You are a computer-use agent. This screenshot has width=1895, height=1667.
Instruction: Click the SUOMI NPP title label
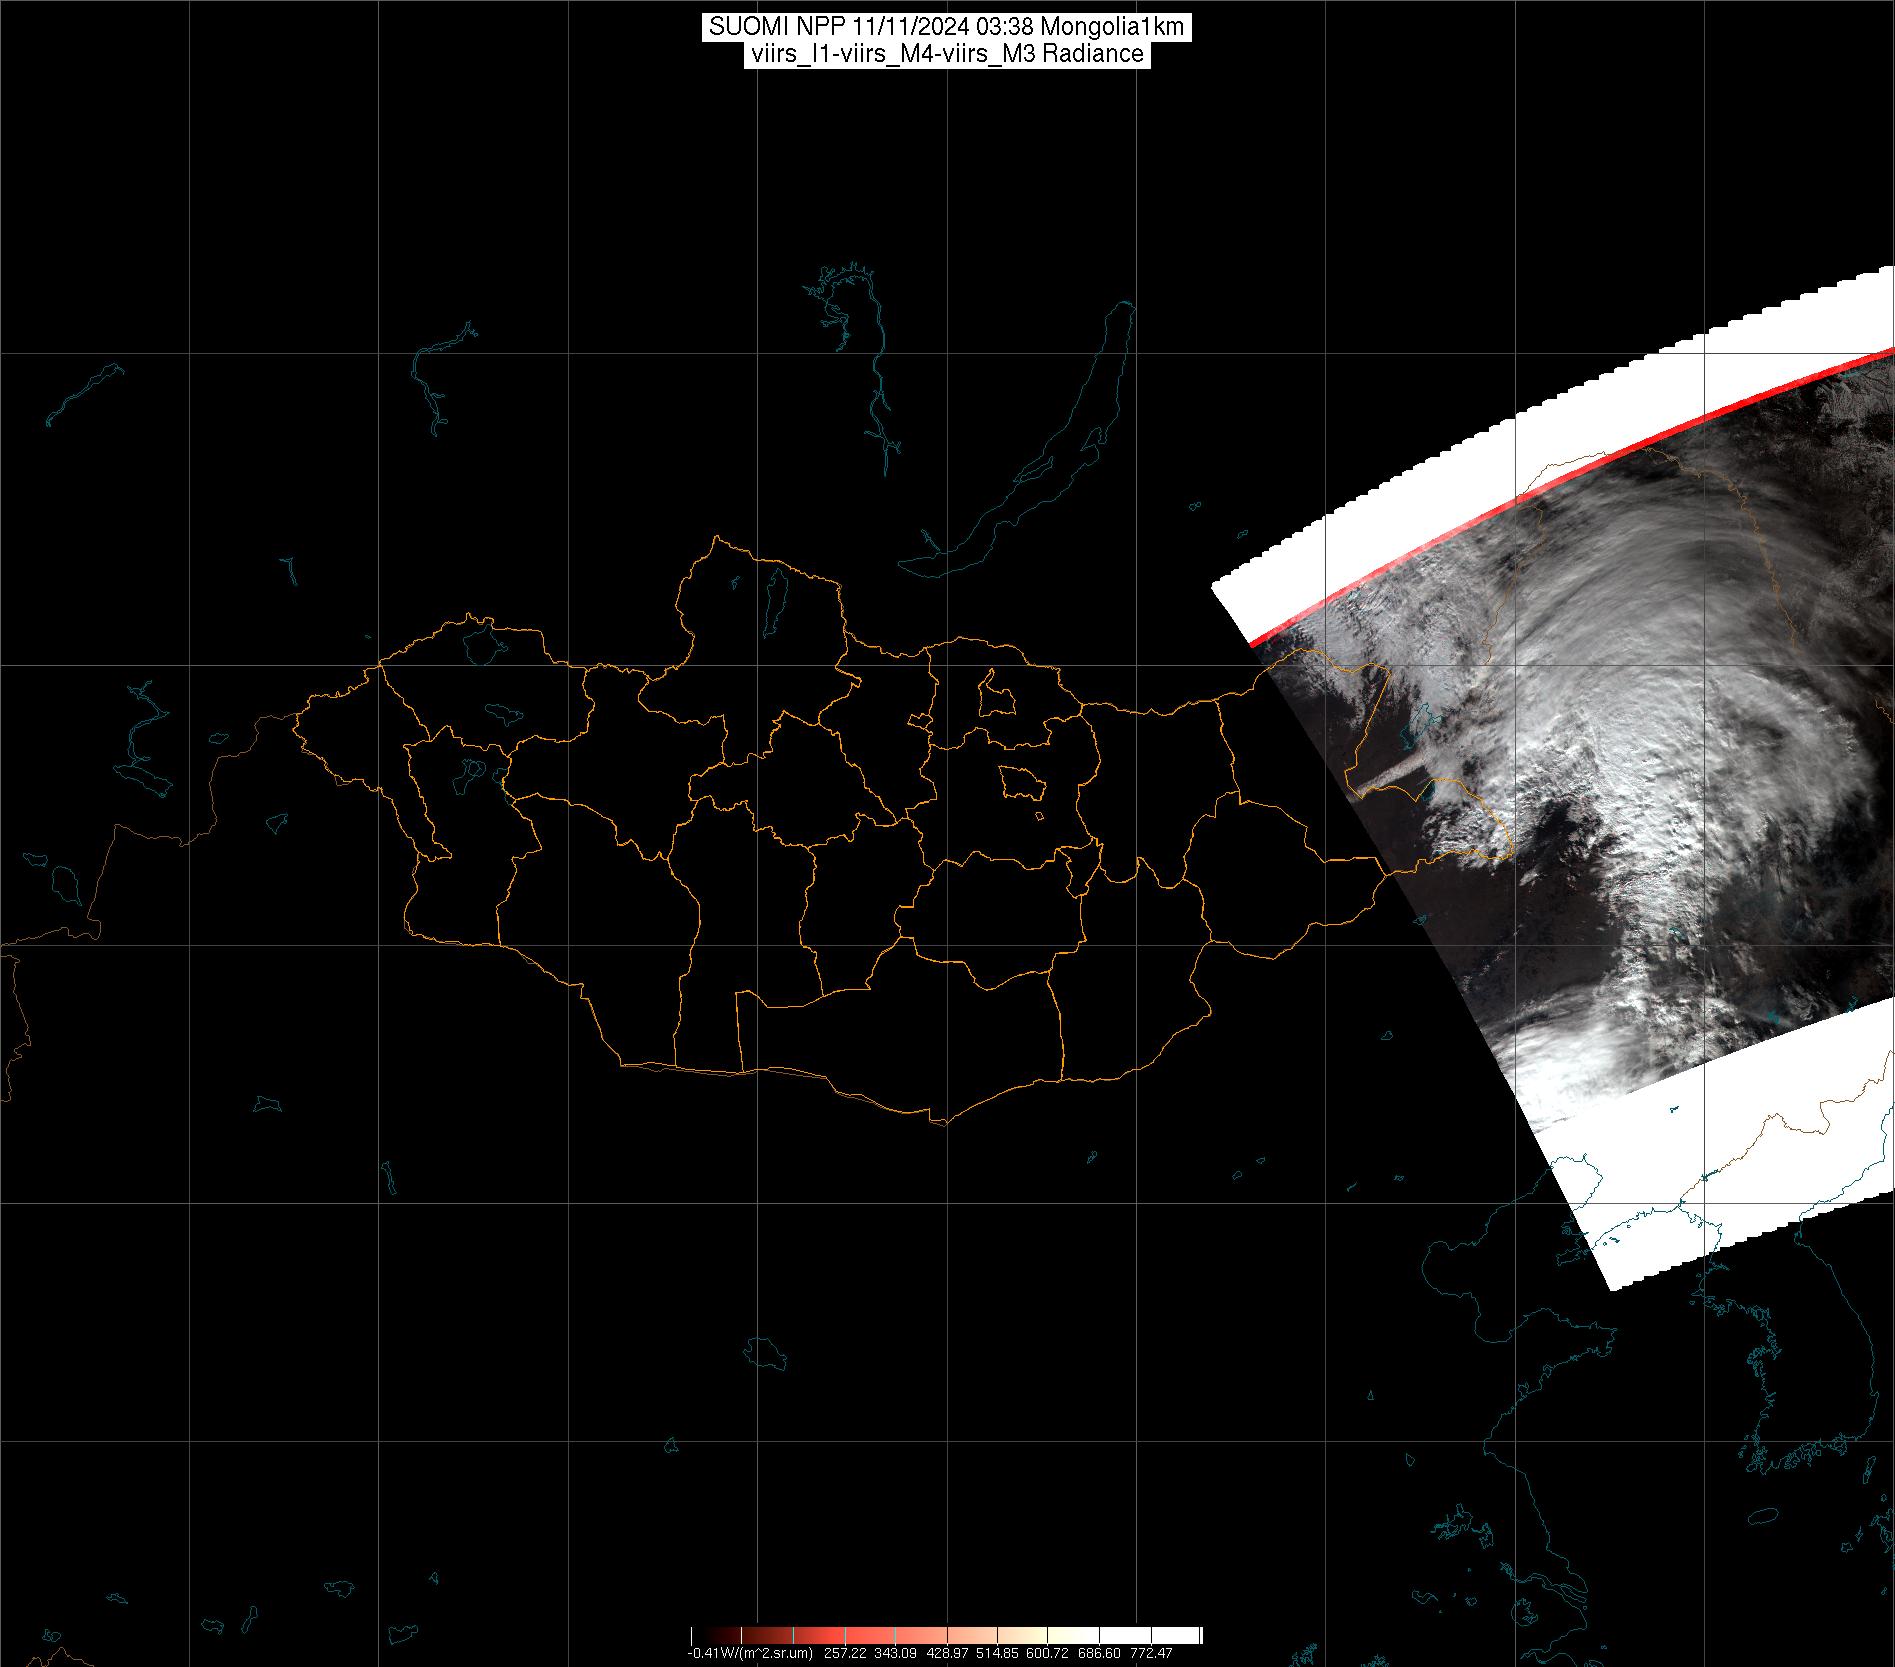pyautogui.click(x=946, y=27)
